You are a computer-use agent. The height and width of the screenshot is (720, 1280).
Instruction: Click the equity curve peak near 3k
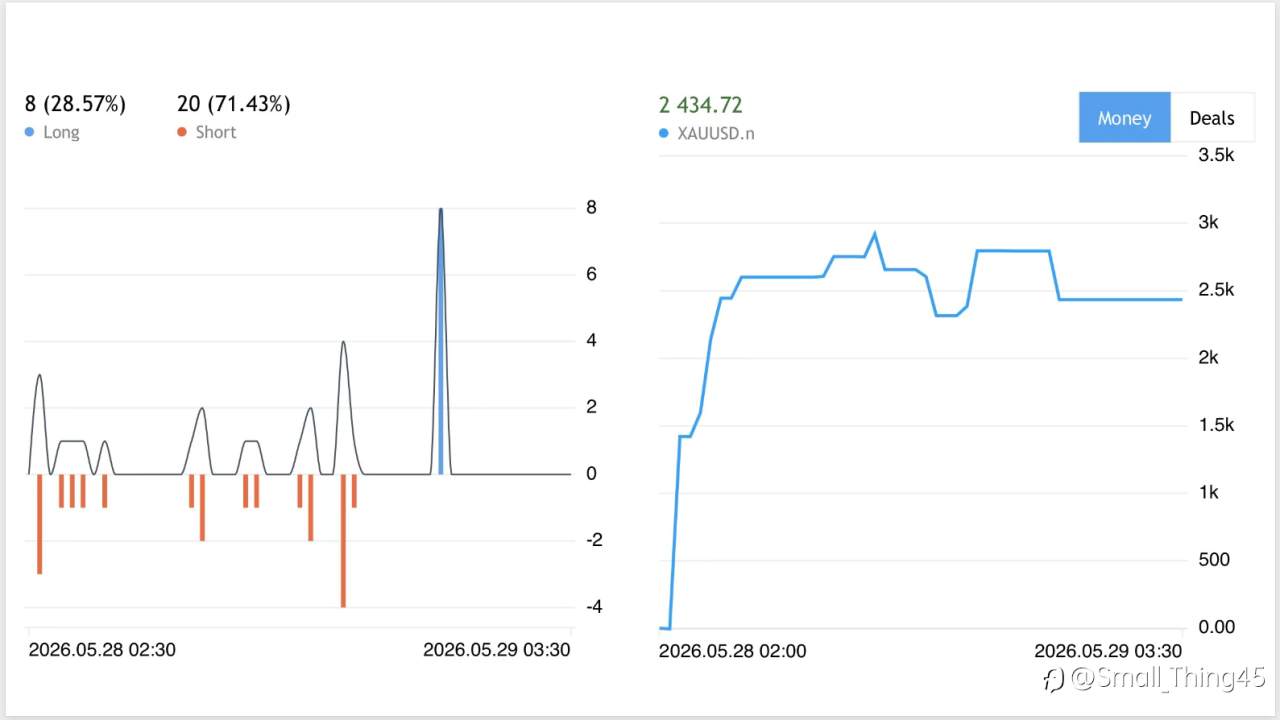(875, 234)
